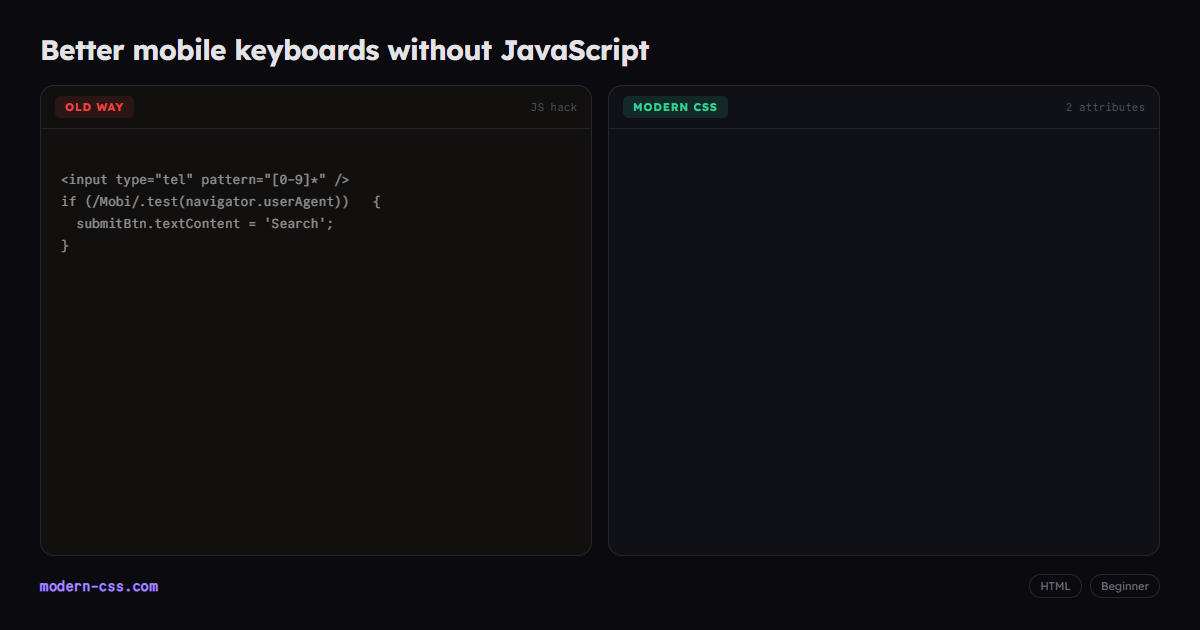The width and height of the screenshot is (1200, 630).
Task: Click the "2 attributes" label
Action: 1105,107
